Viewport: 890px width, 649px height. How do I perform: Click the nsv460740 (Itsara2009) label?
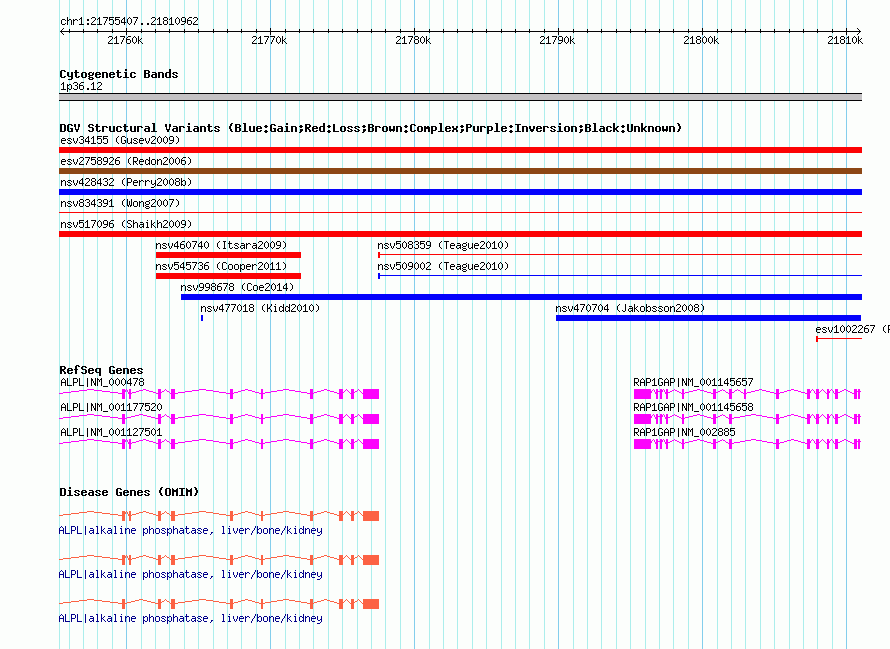coord(221,245)
